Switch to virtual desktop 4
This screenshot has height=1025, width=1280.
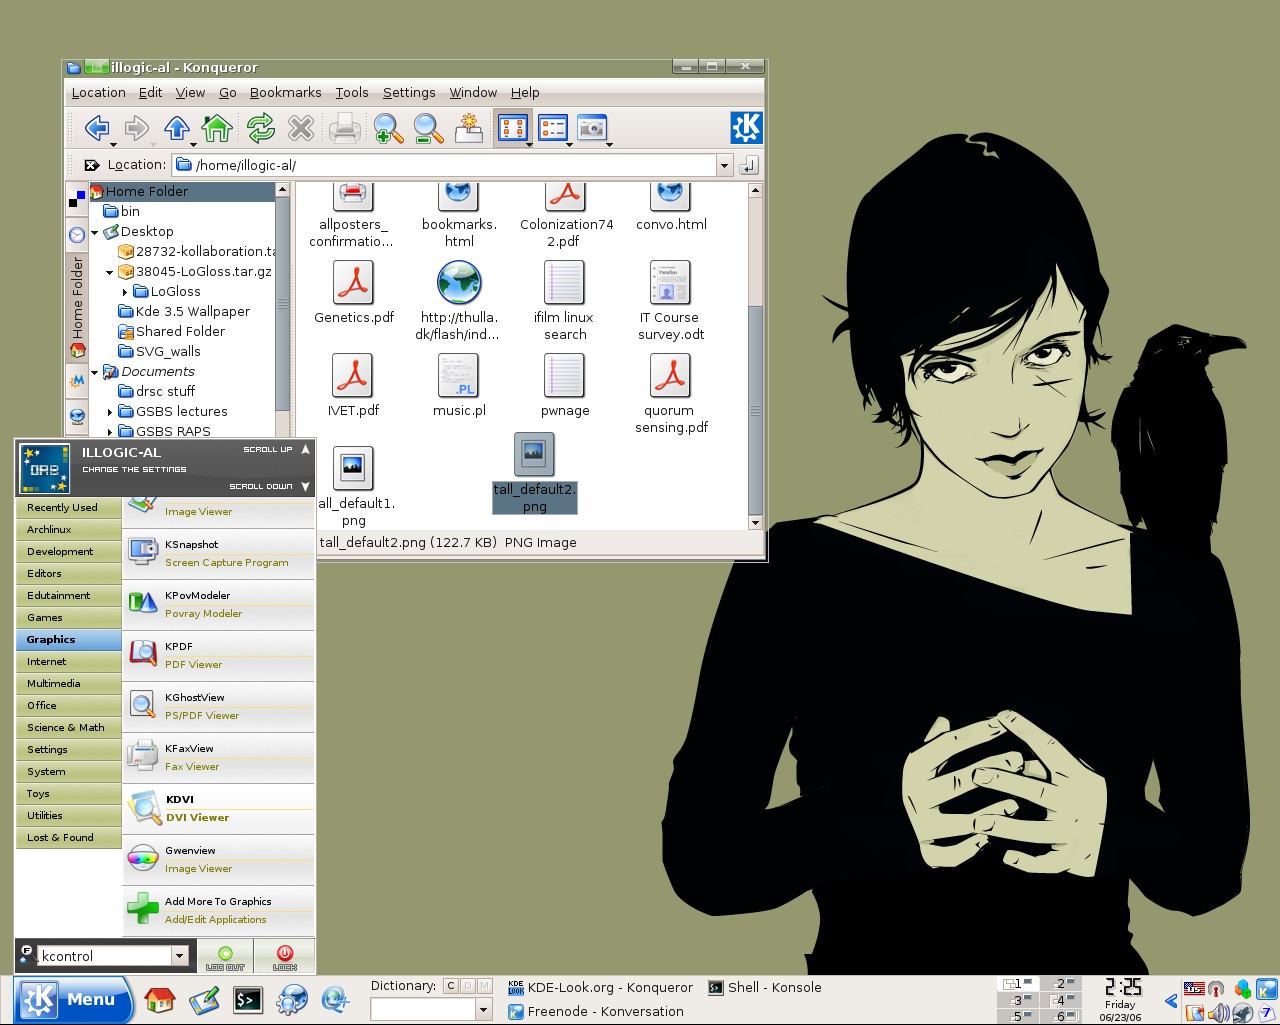click(x=1059, y=1000)
